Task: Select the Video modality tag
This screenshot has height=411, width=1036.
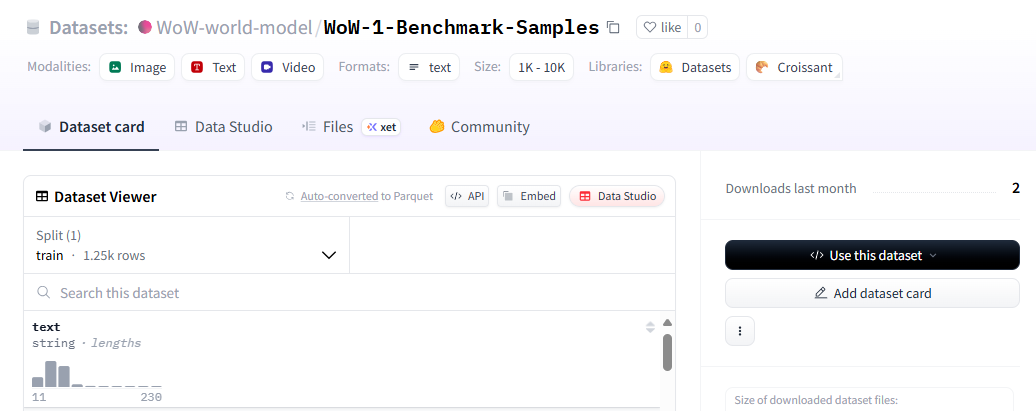Action: click(288, 67)
